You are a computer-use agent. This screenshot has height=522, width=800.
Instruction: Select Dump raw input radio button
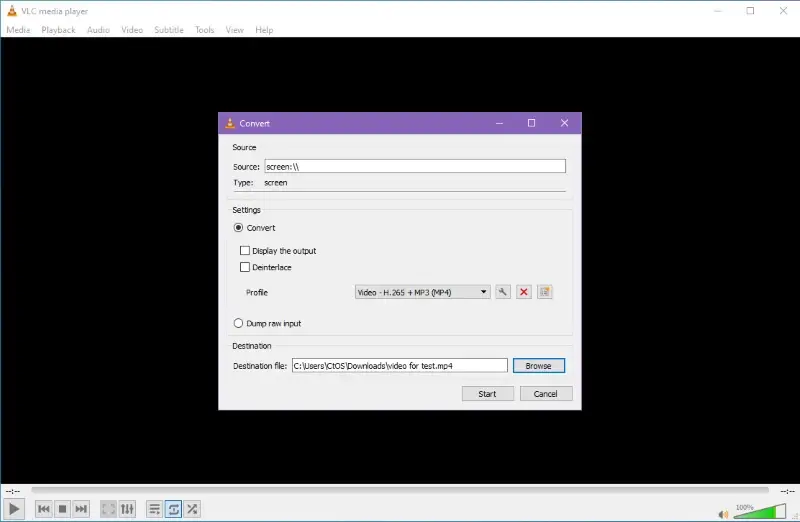click(x=238, y=323)
